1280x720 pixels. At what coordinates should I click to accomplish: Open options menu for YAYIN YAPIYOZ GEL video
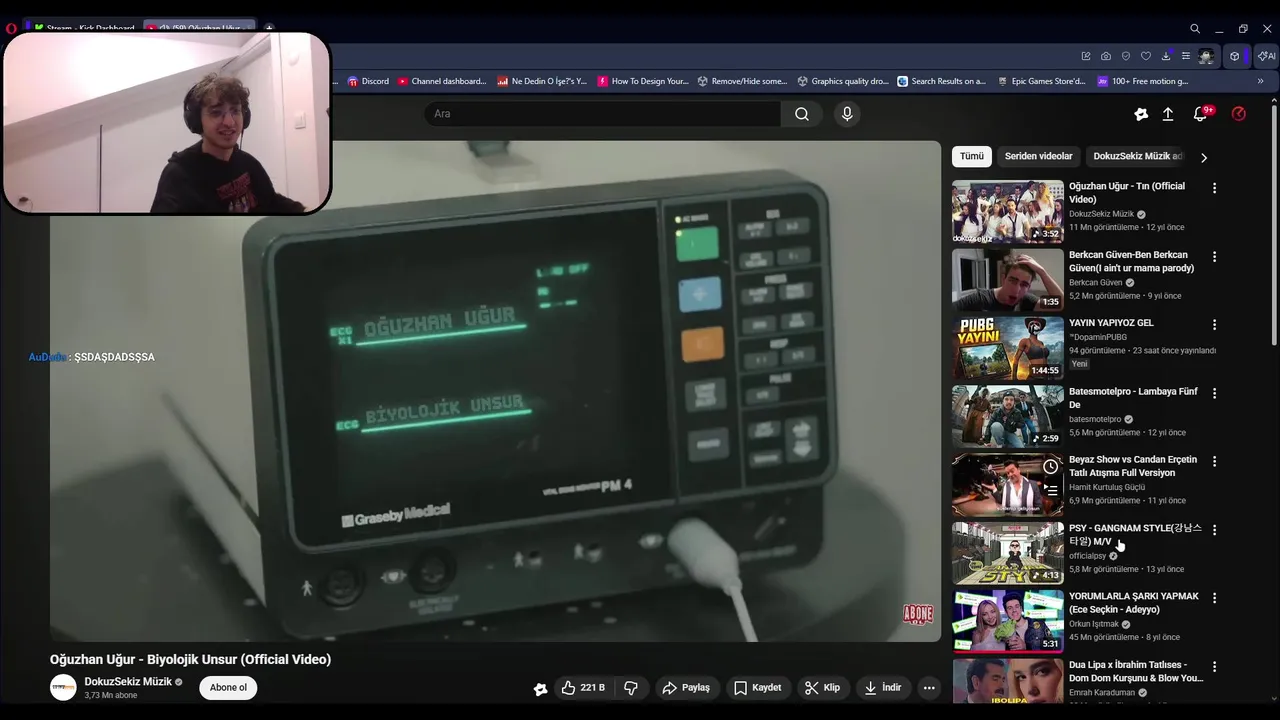tap(1215, 325)
